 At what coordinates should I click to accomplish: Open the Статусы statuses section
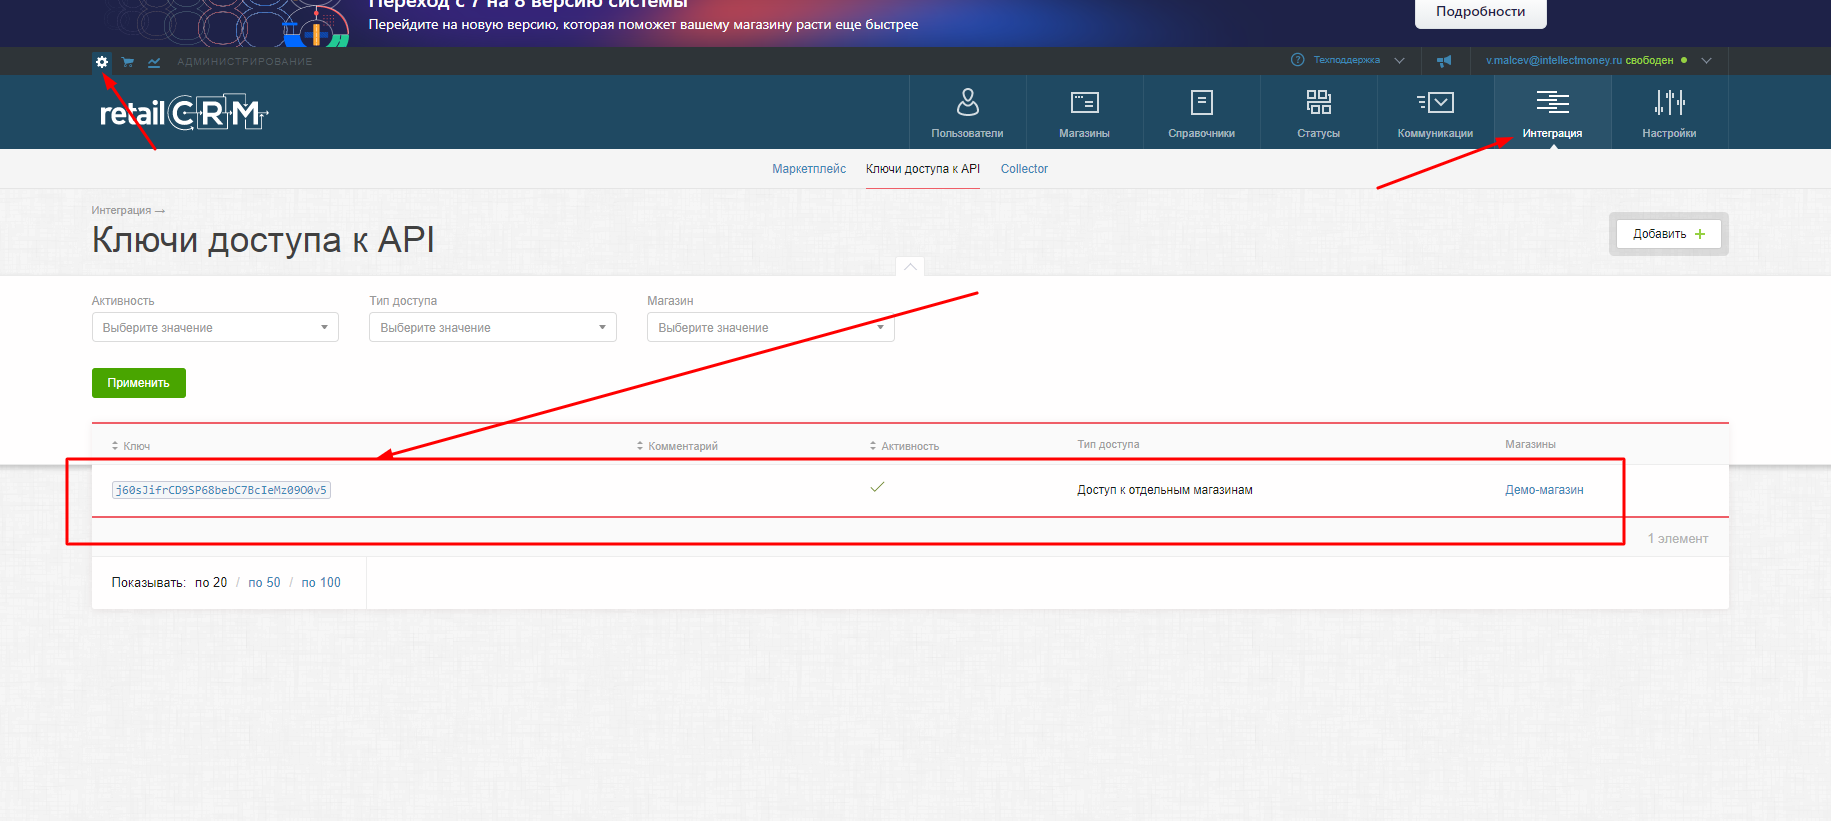[x=1318, y=113]
